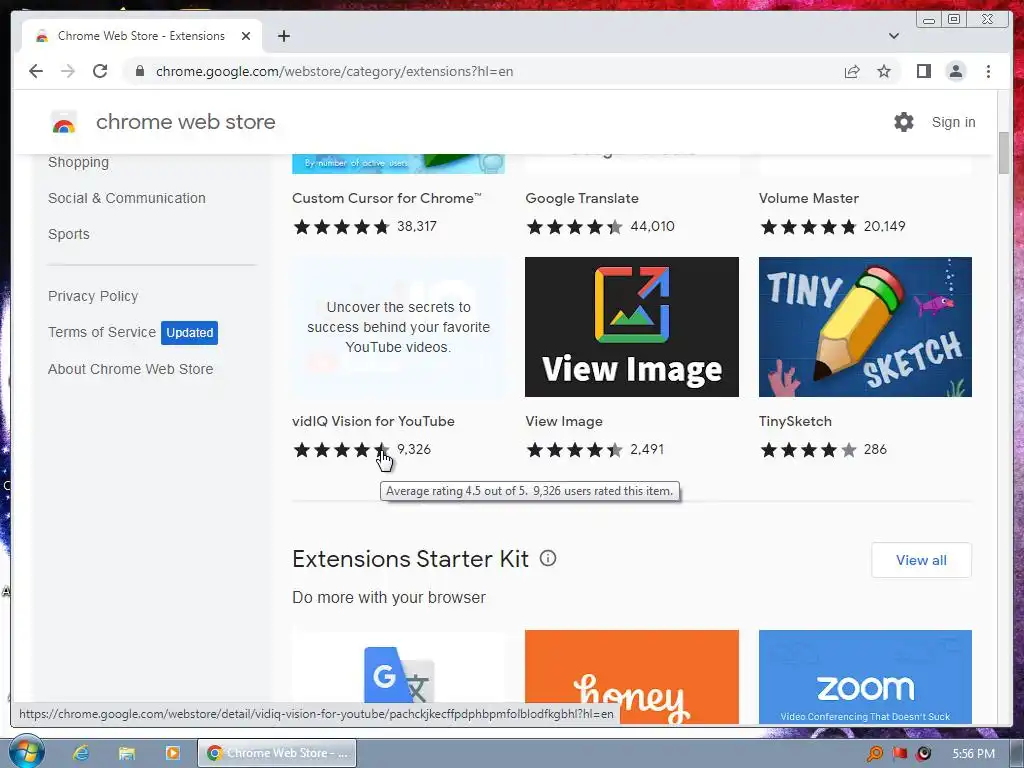Open the Sports category
This screenshot has width=1024, height=768.
tap(69, 234)
